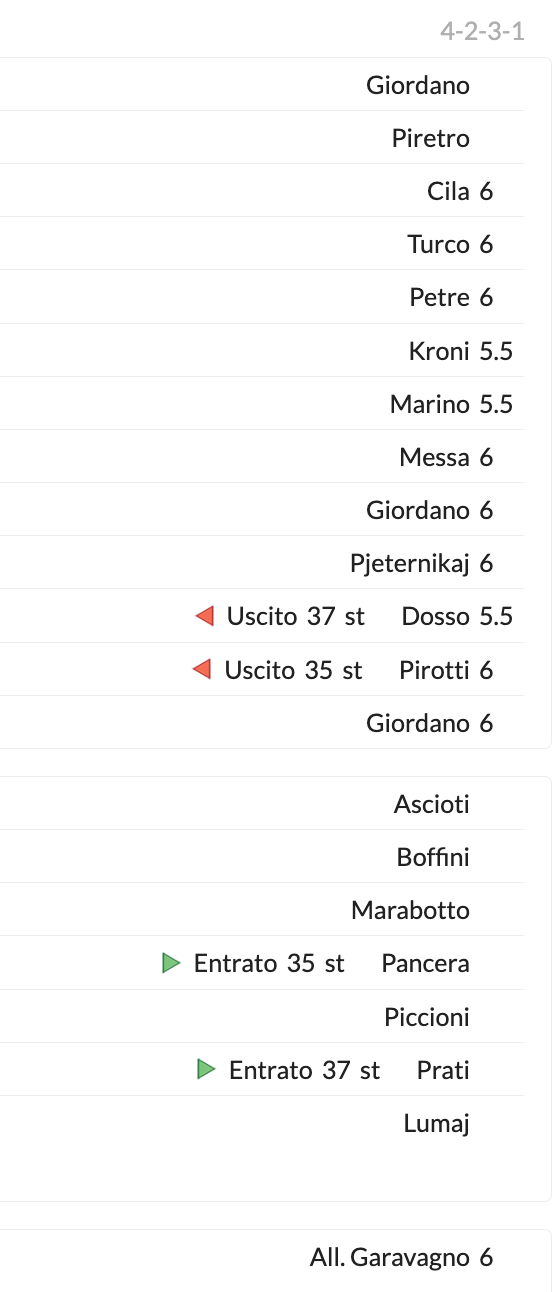Click the Uscito 37 st text

click(x=296, y=616)
